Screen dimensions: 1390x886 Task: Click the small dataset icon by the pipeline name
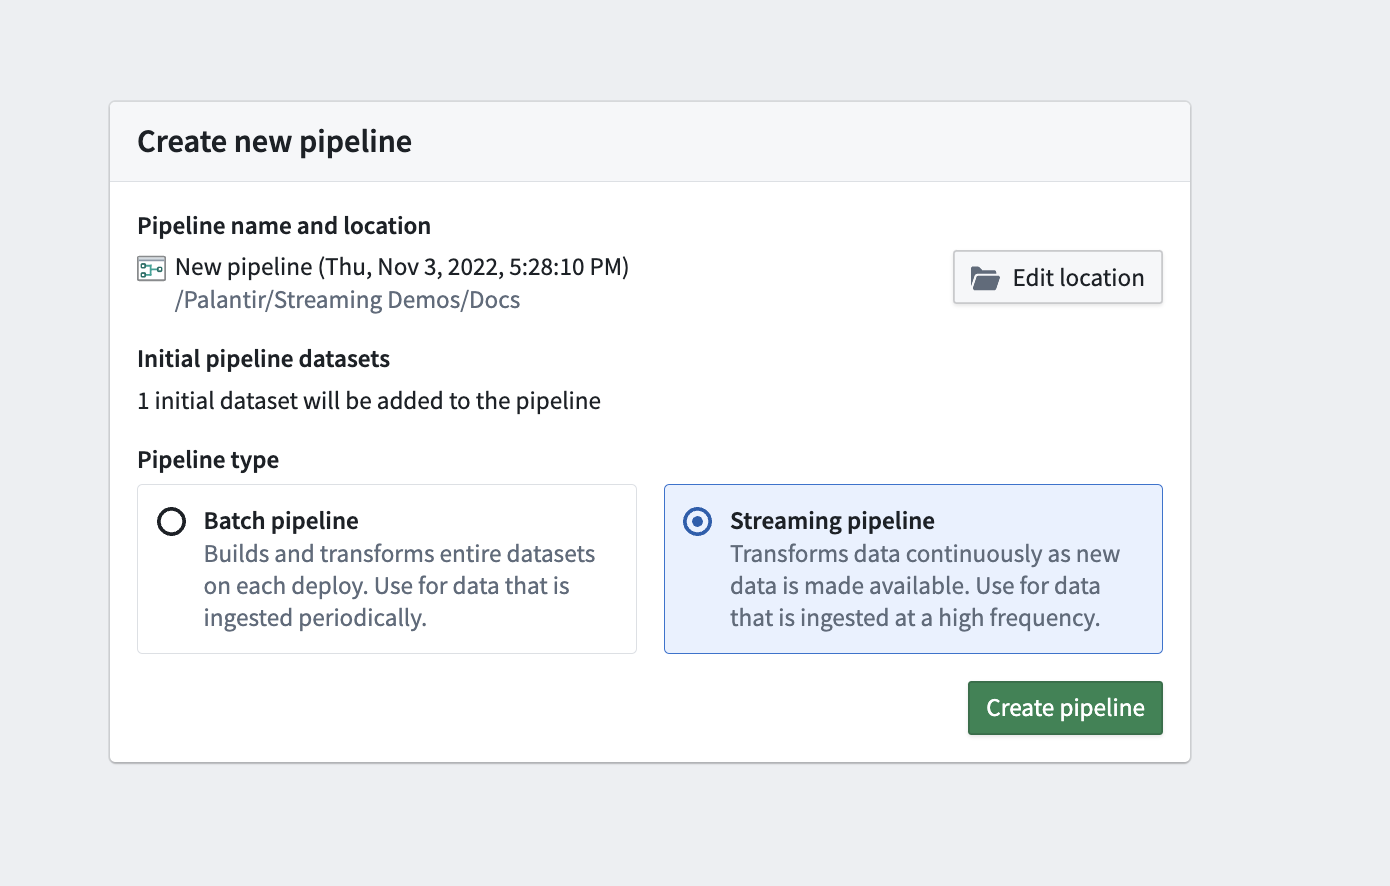point(151,267)
